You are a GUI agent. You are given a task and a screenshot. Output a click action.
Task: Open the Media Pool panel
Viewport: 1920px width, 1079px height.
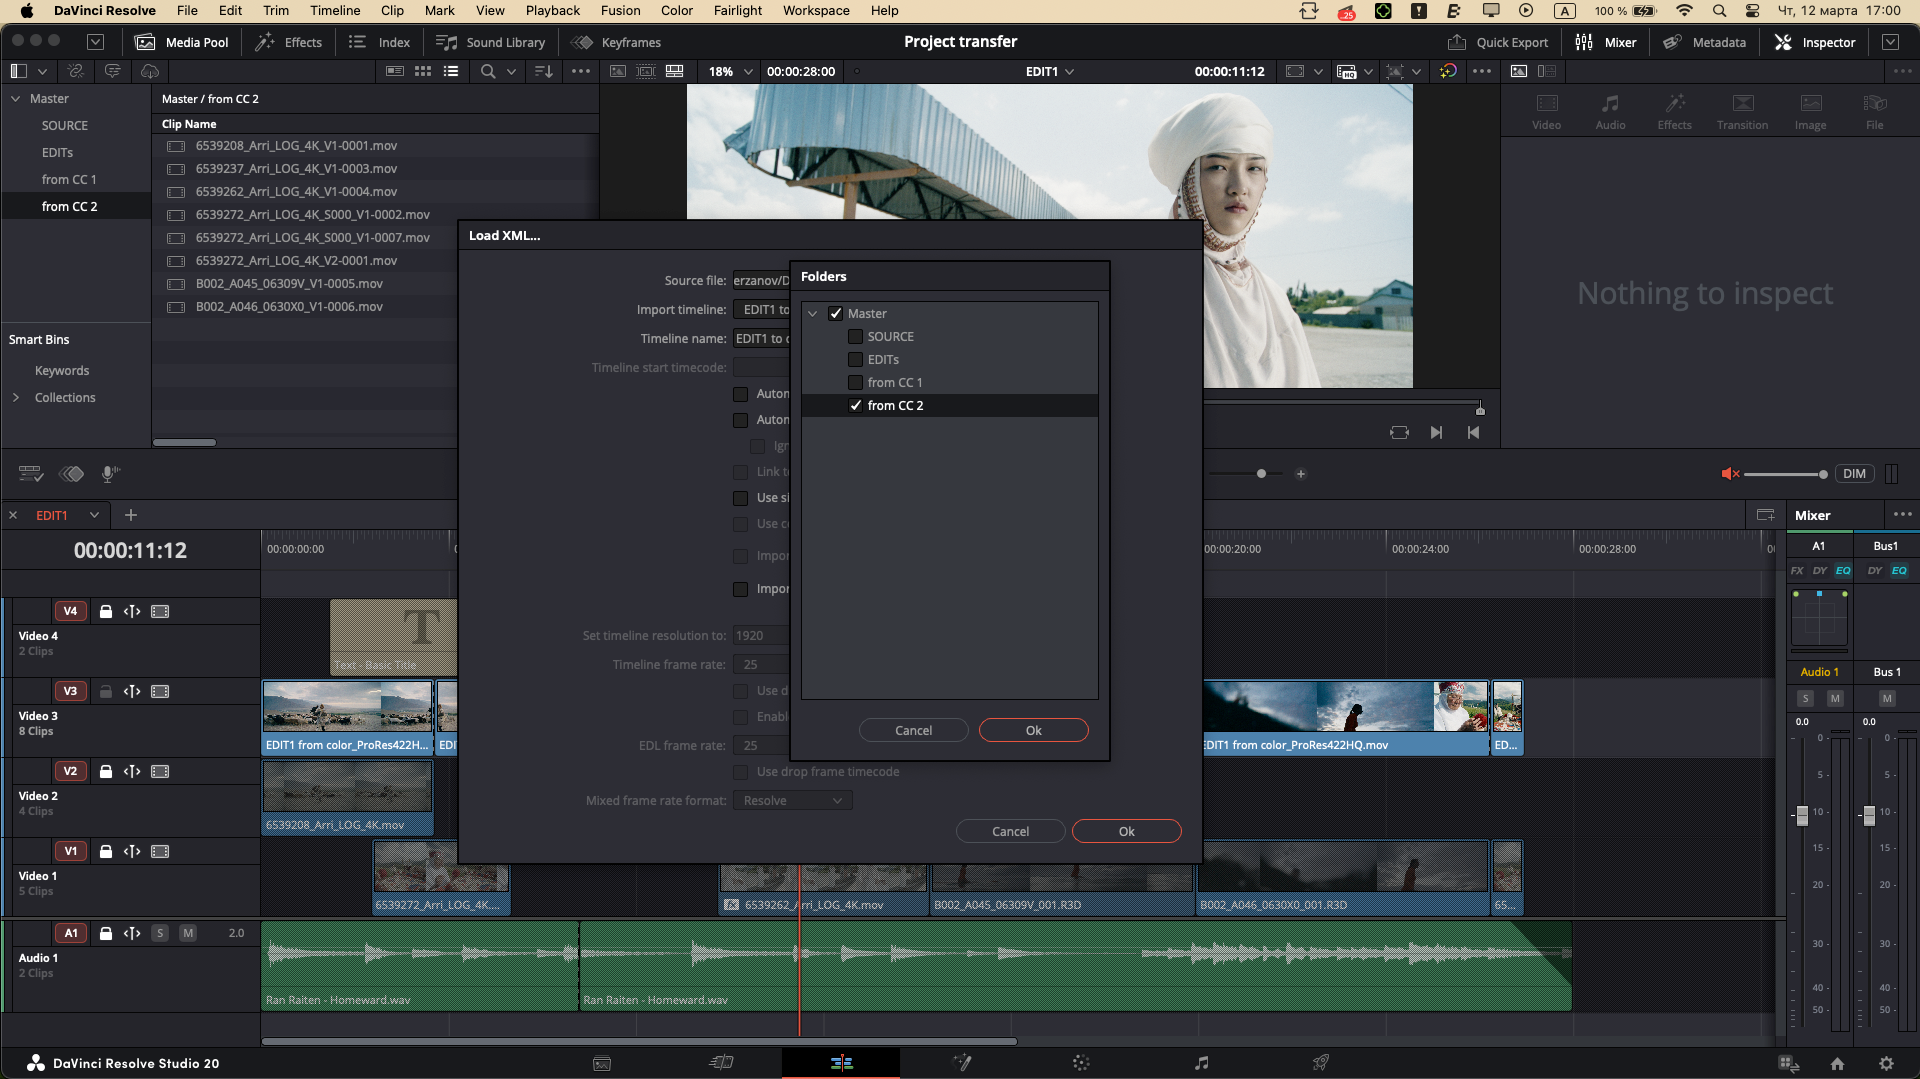182,42
